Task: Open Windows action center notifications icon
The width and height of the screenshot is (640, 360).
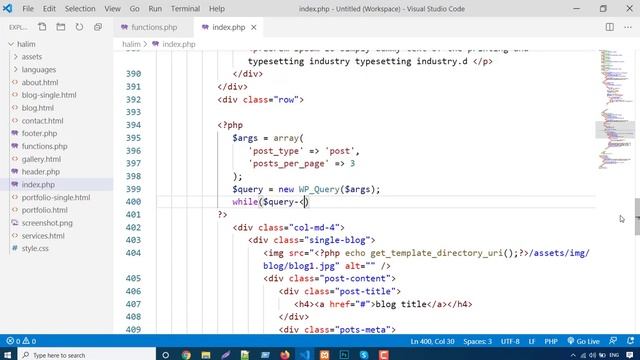Action: pos(630,355)
